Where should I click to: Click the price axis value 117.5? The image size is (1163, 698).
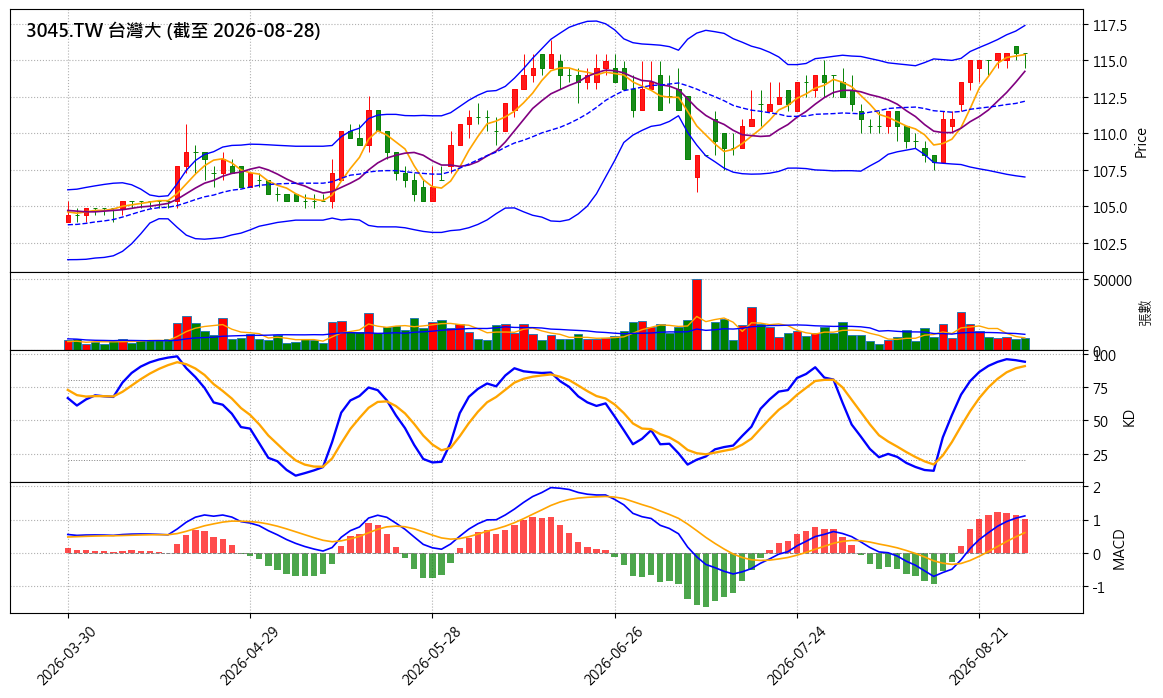1110,26
